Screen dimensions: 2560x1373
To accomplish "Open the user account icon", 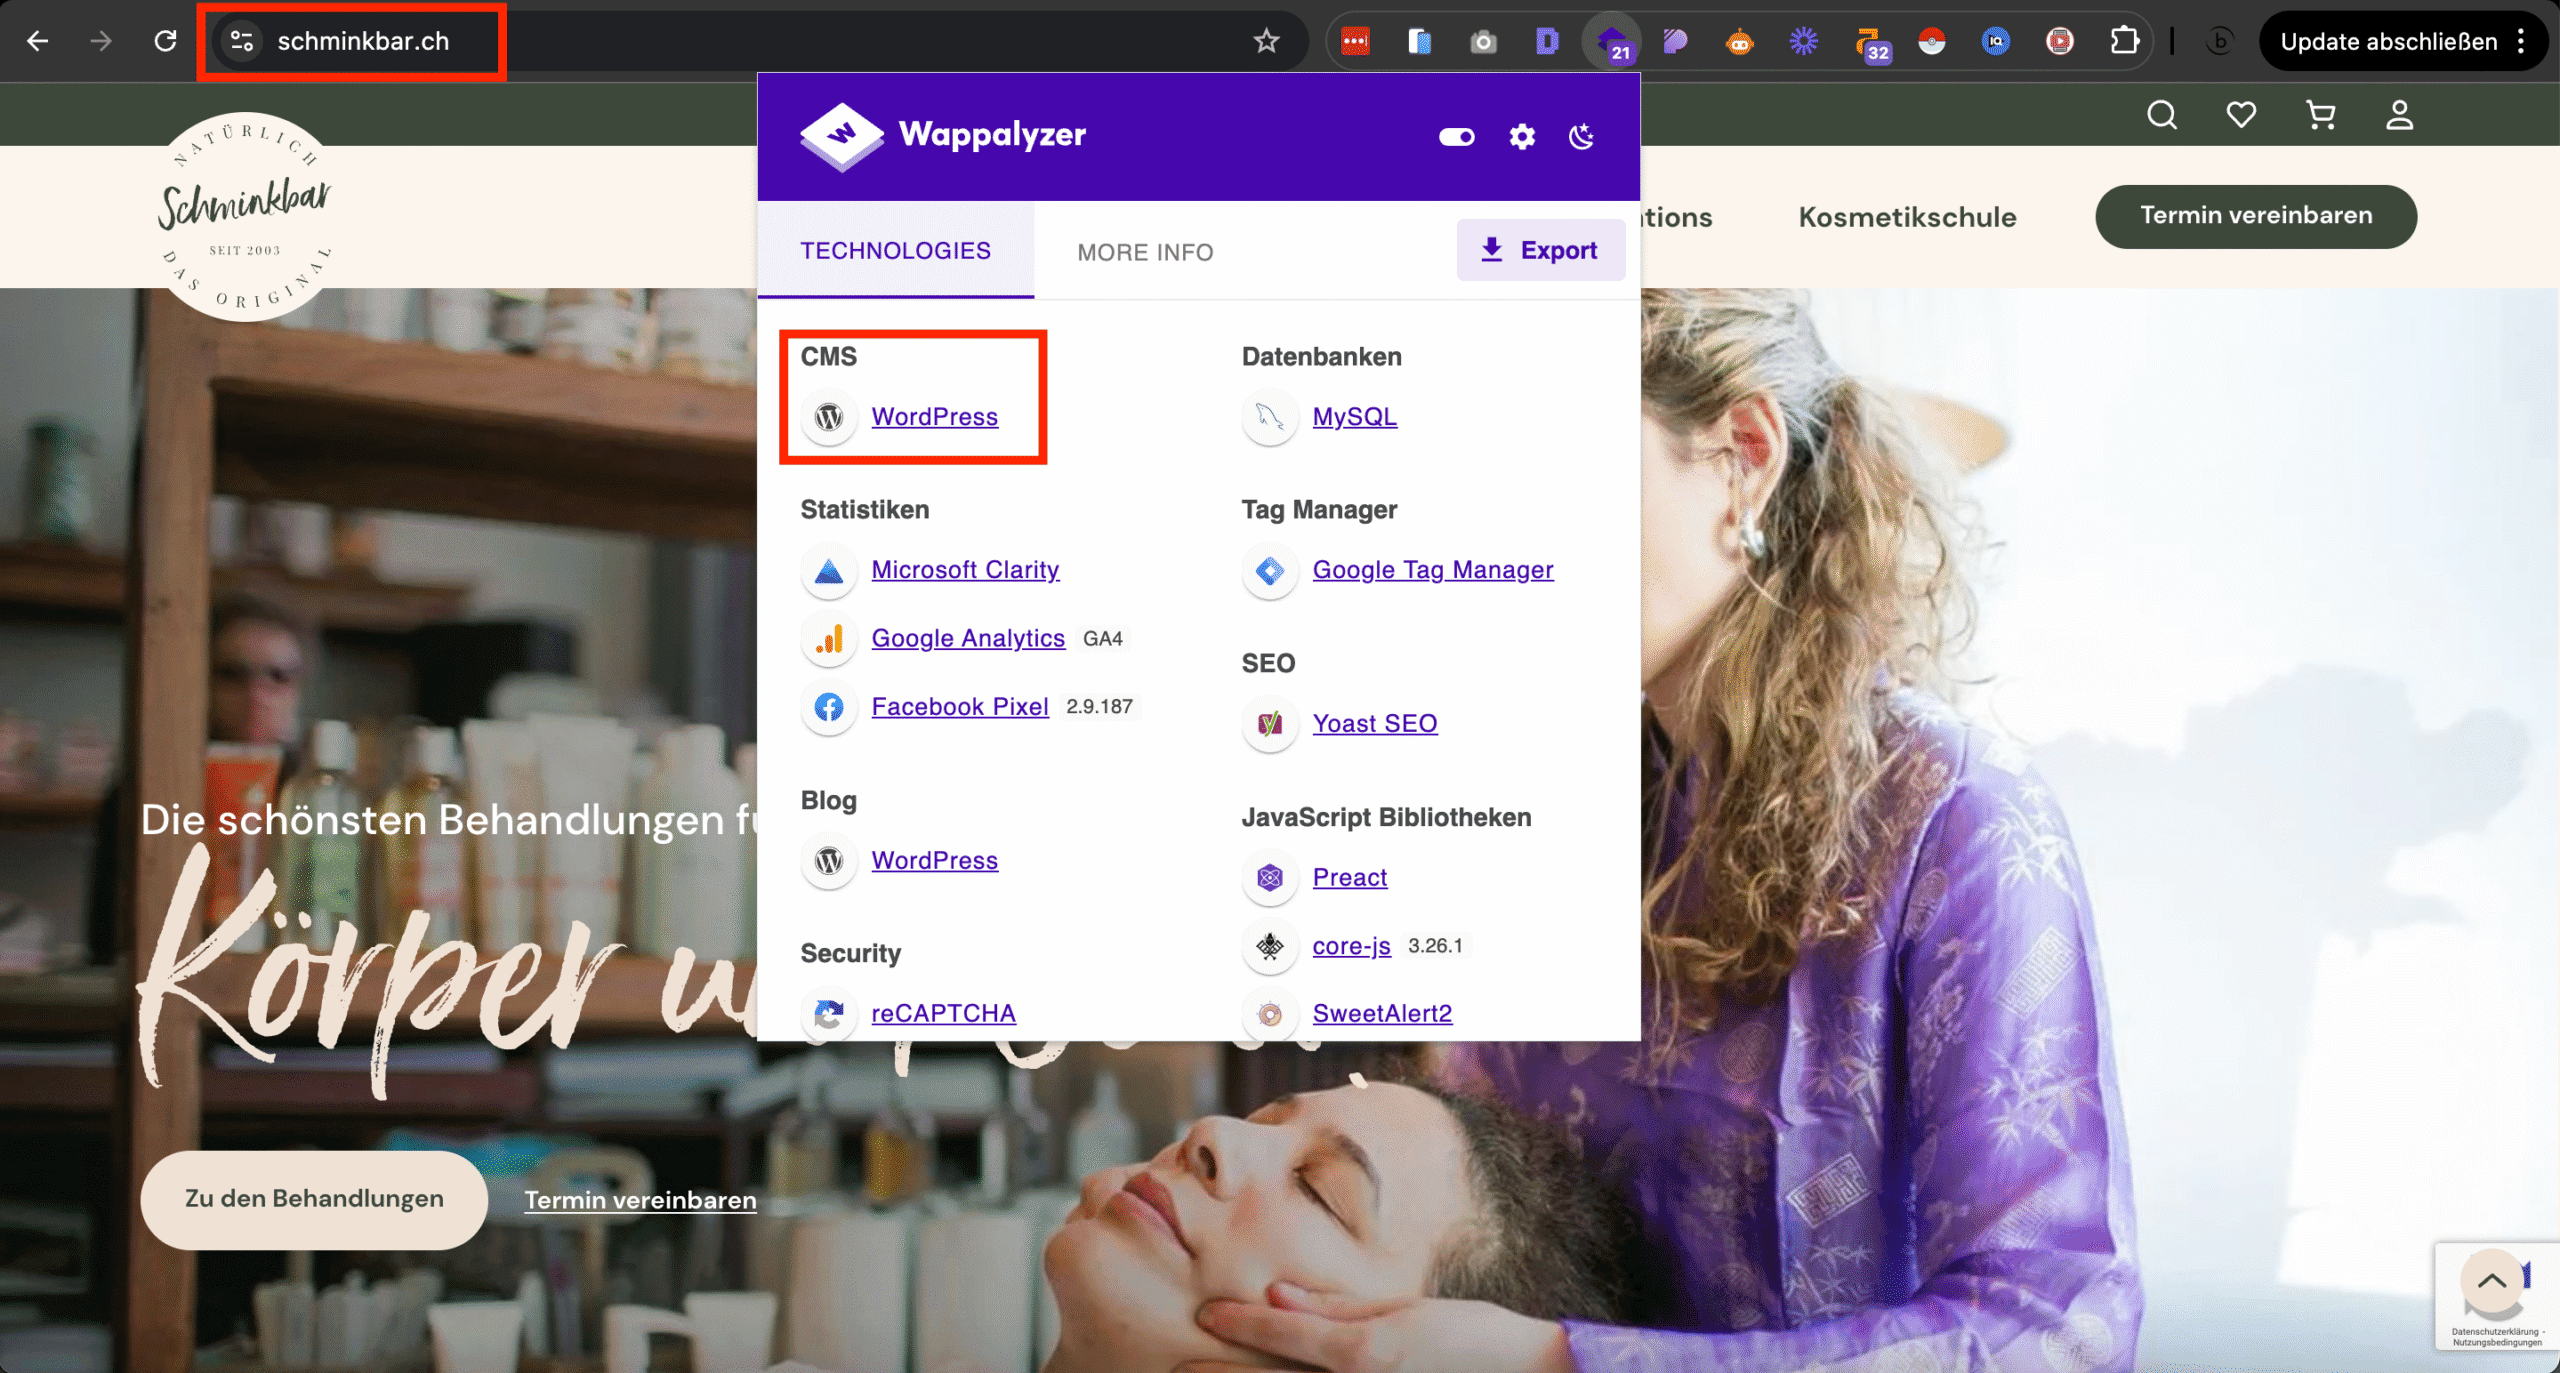I will [2399, 115].
